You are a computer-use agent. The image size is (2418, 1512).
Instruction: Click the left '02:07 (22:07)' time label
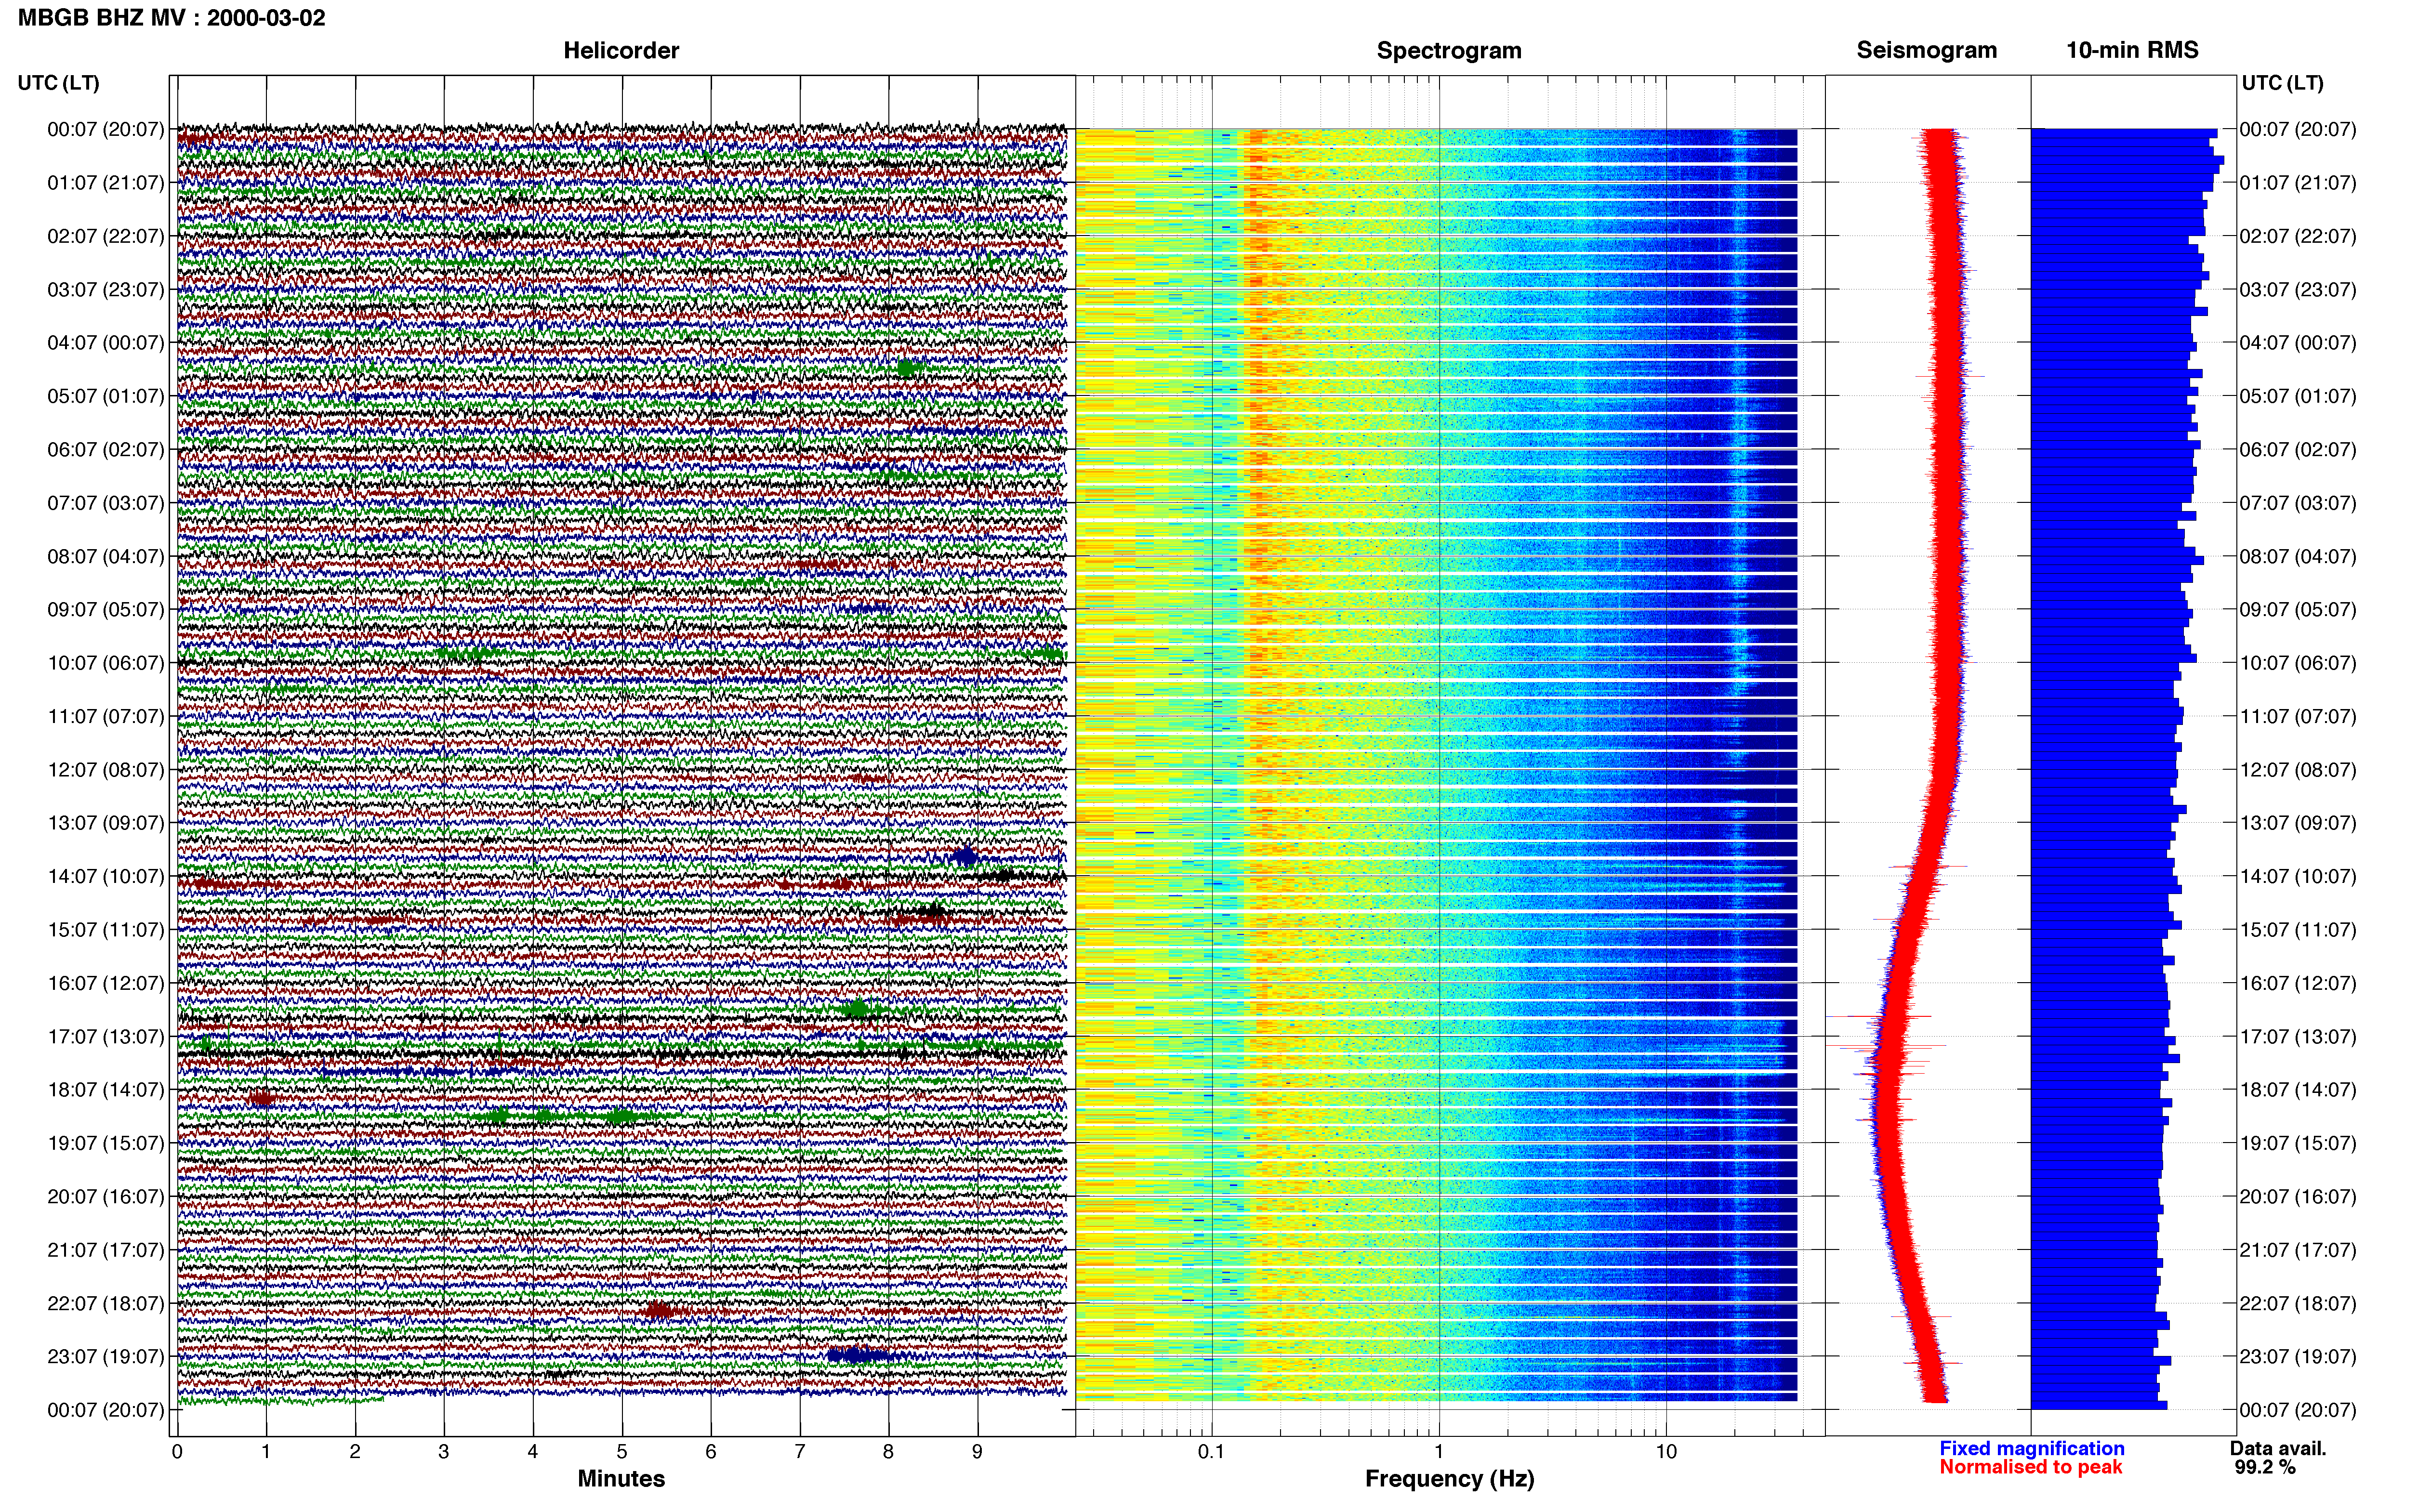(106, 236)
